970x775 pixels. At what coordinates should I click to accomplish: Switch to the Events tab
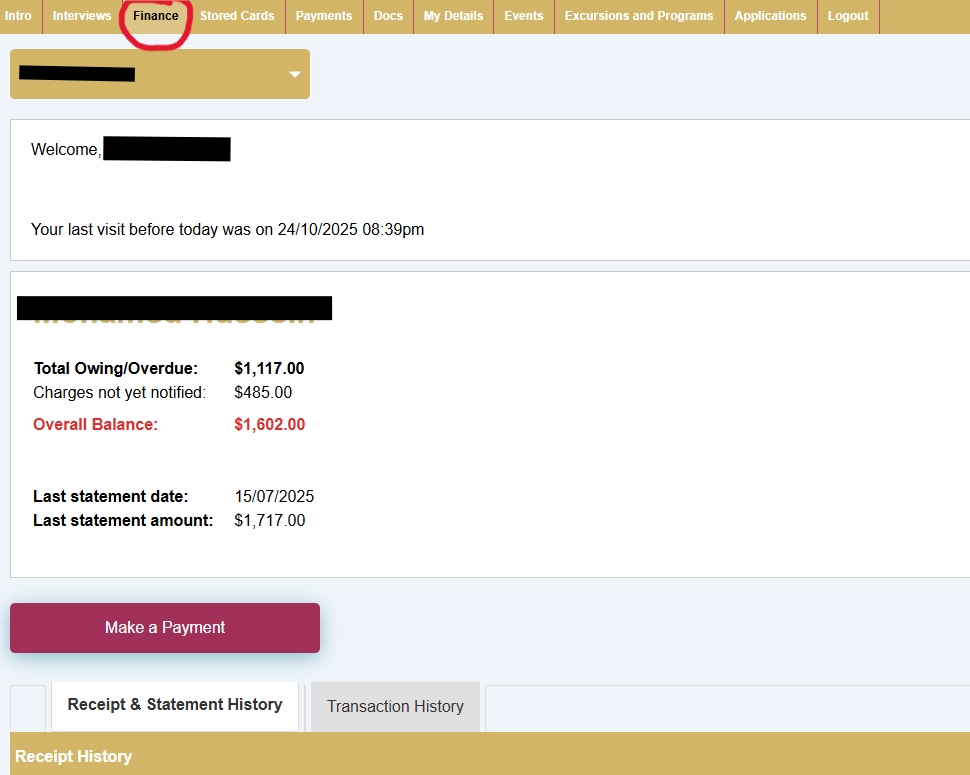click(524, 16)
